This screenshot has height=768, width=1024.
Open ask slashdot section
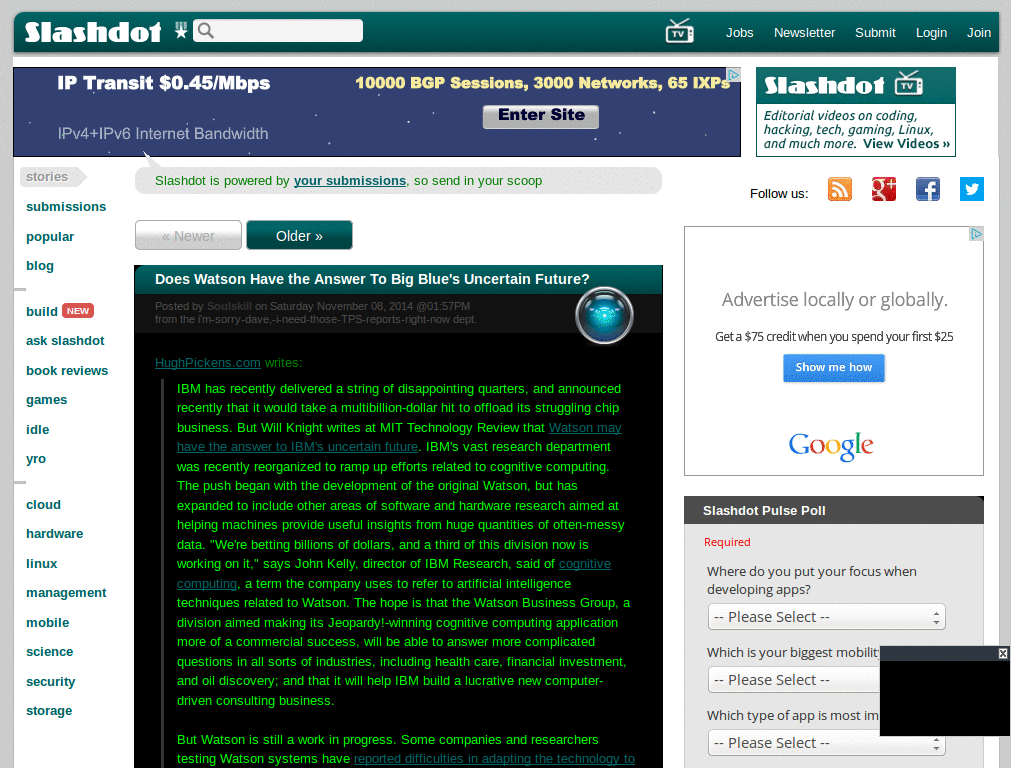click(65, 341)
